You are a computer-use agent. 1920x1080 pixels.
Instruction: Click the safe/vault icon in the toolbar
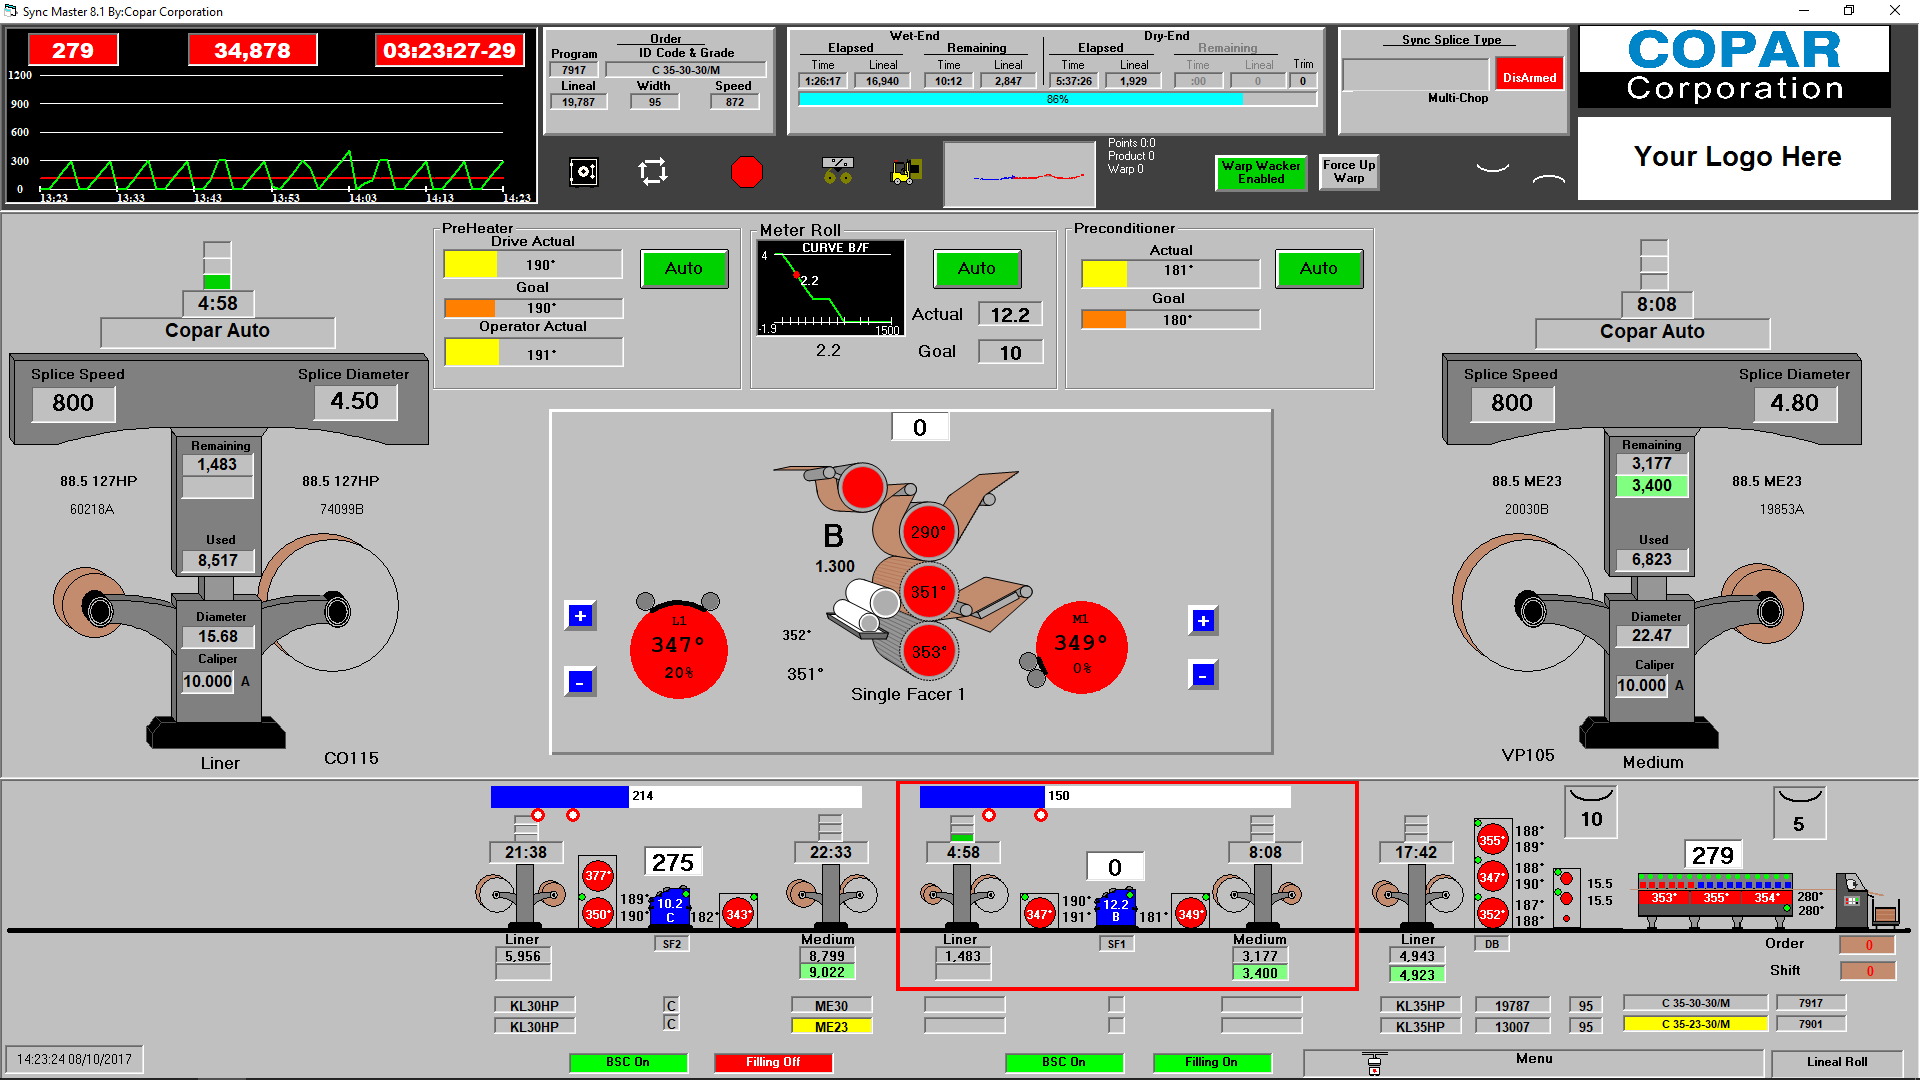tap(584, 172)
